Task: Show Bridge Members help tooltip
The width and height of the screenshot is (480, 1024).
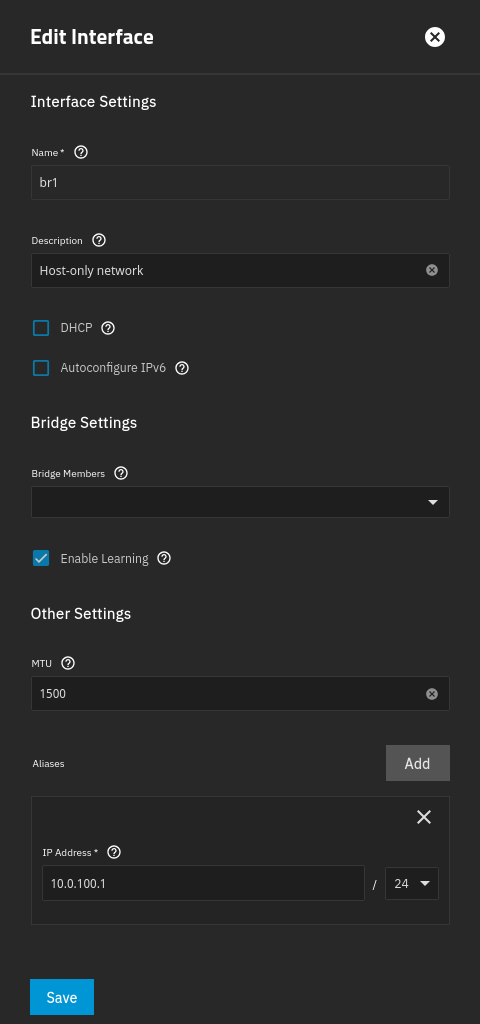Action: (x=121, y=473)
